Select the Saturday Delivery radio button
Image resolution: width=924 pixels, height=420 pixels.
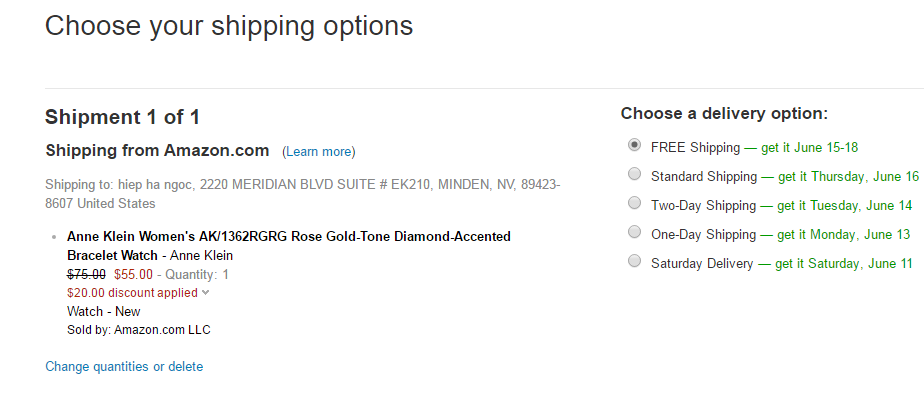click(634, 262)
